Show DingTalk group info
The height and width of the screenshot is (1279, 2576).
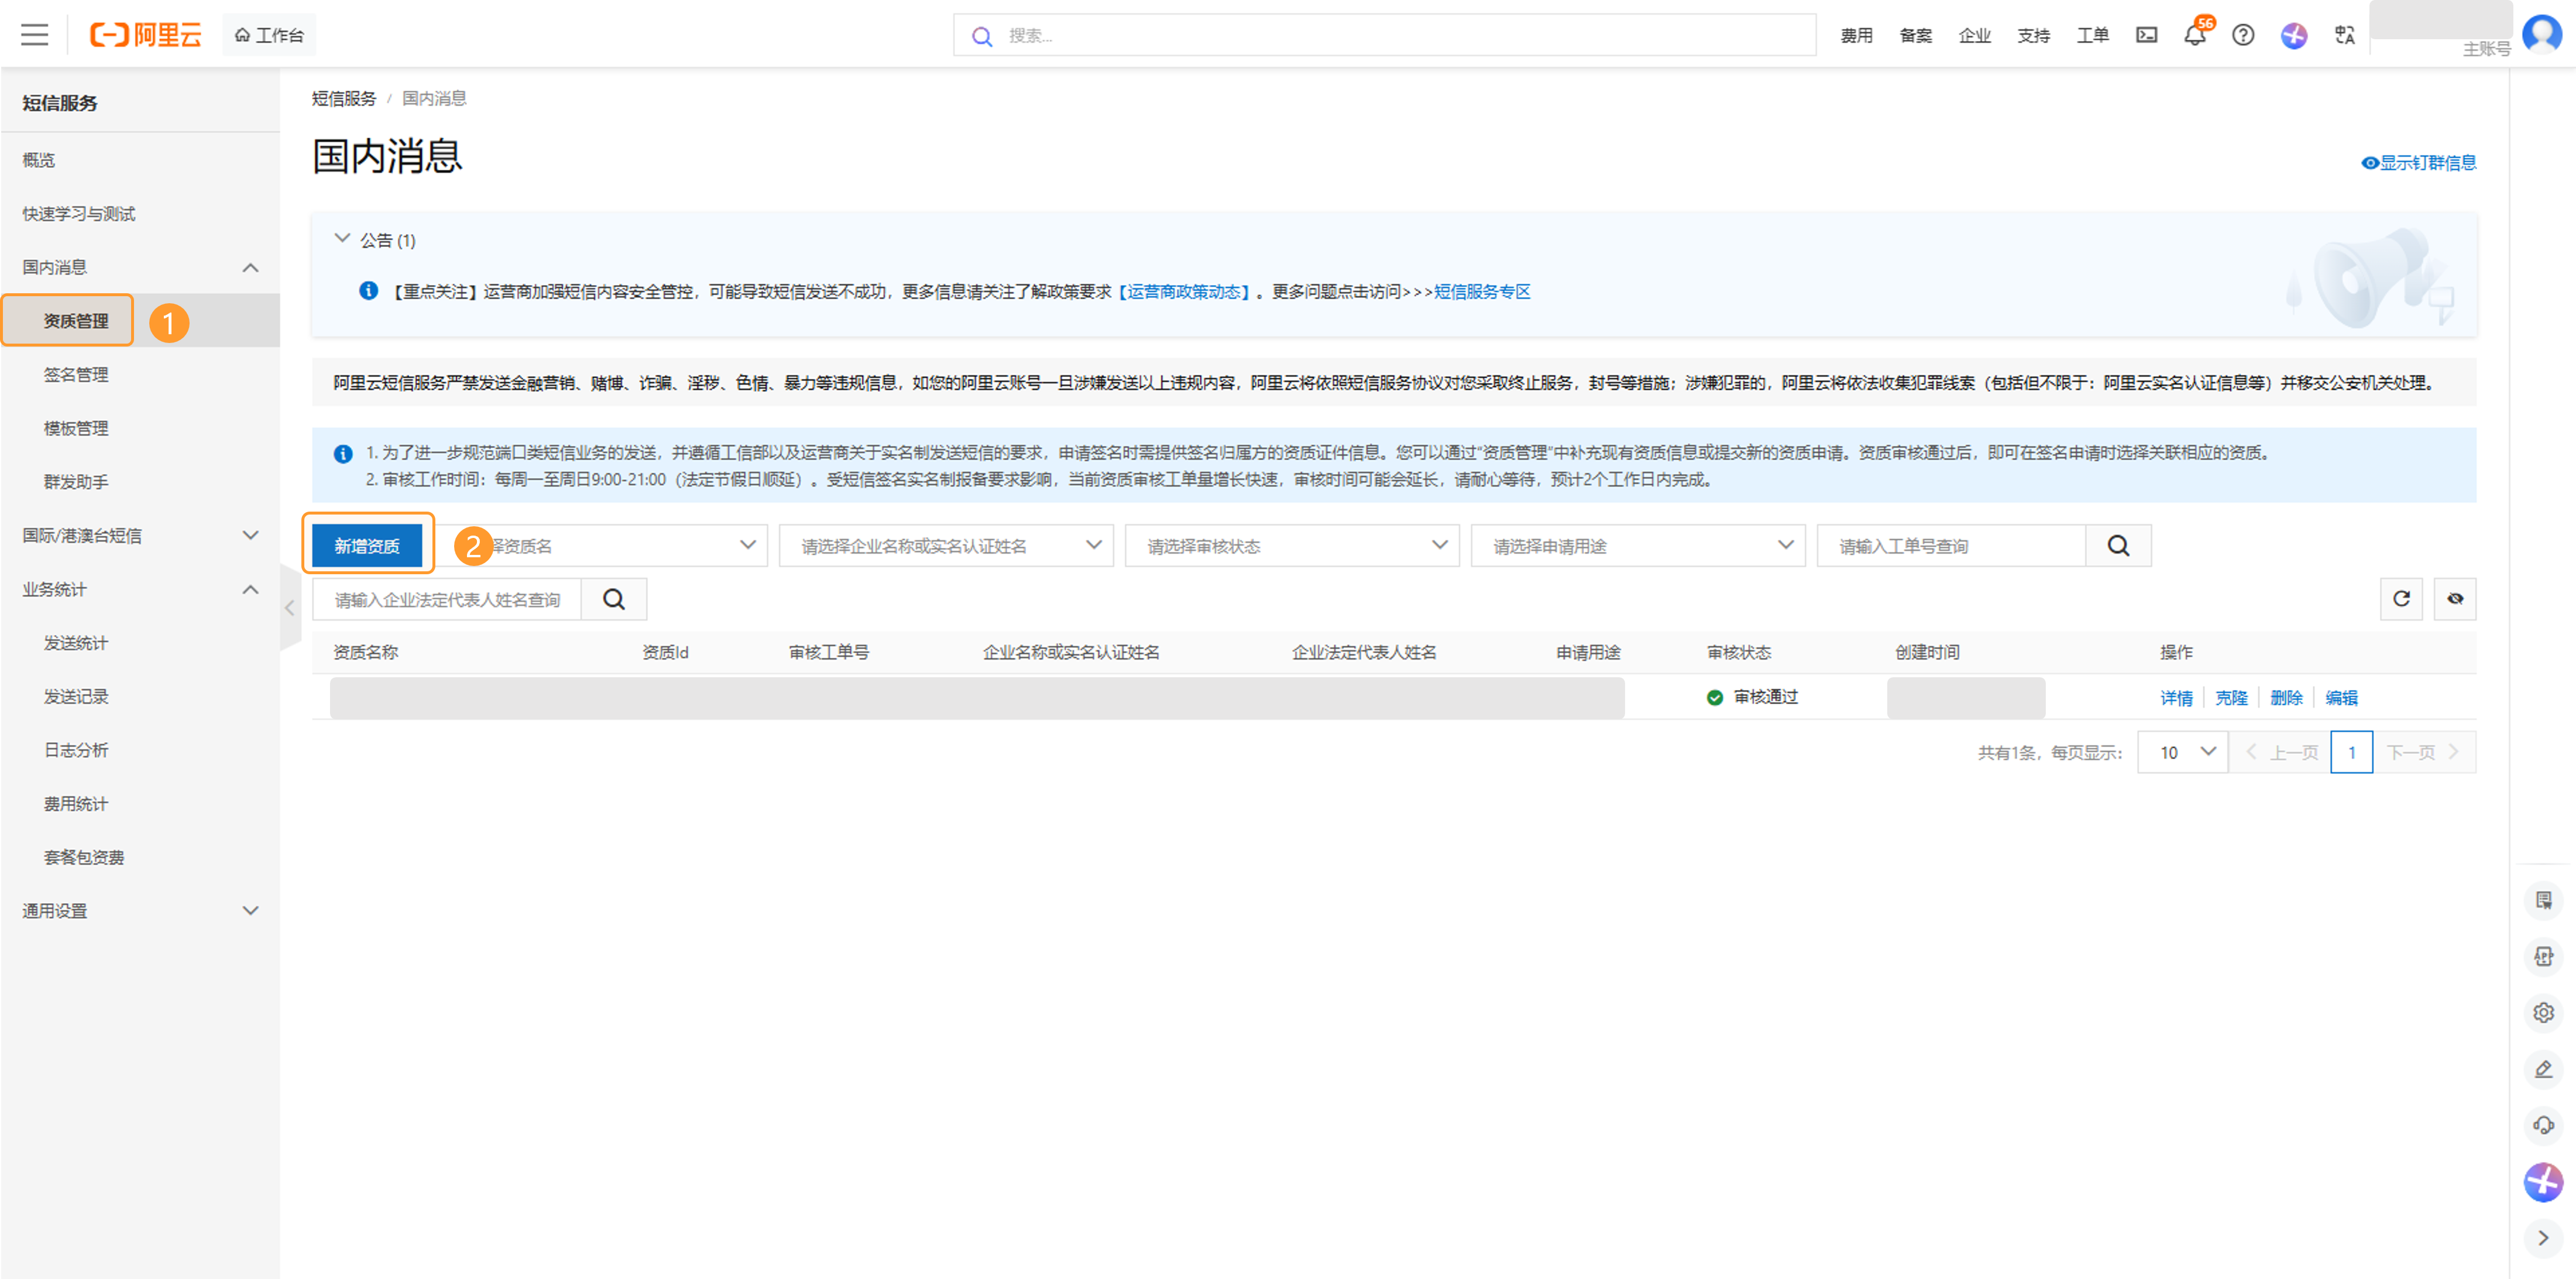point(2418,163)
